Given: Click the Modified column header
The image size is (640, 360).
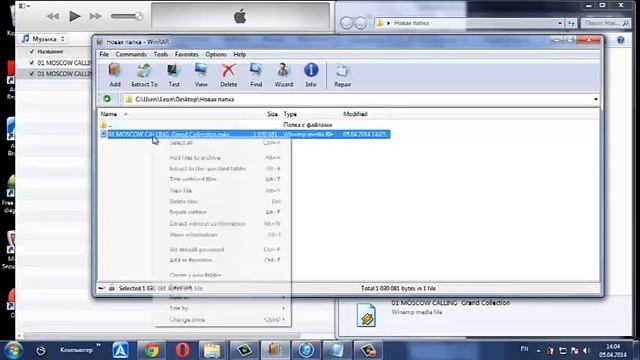Looking at the screenshot, I should 355,114.
